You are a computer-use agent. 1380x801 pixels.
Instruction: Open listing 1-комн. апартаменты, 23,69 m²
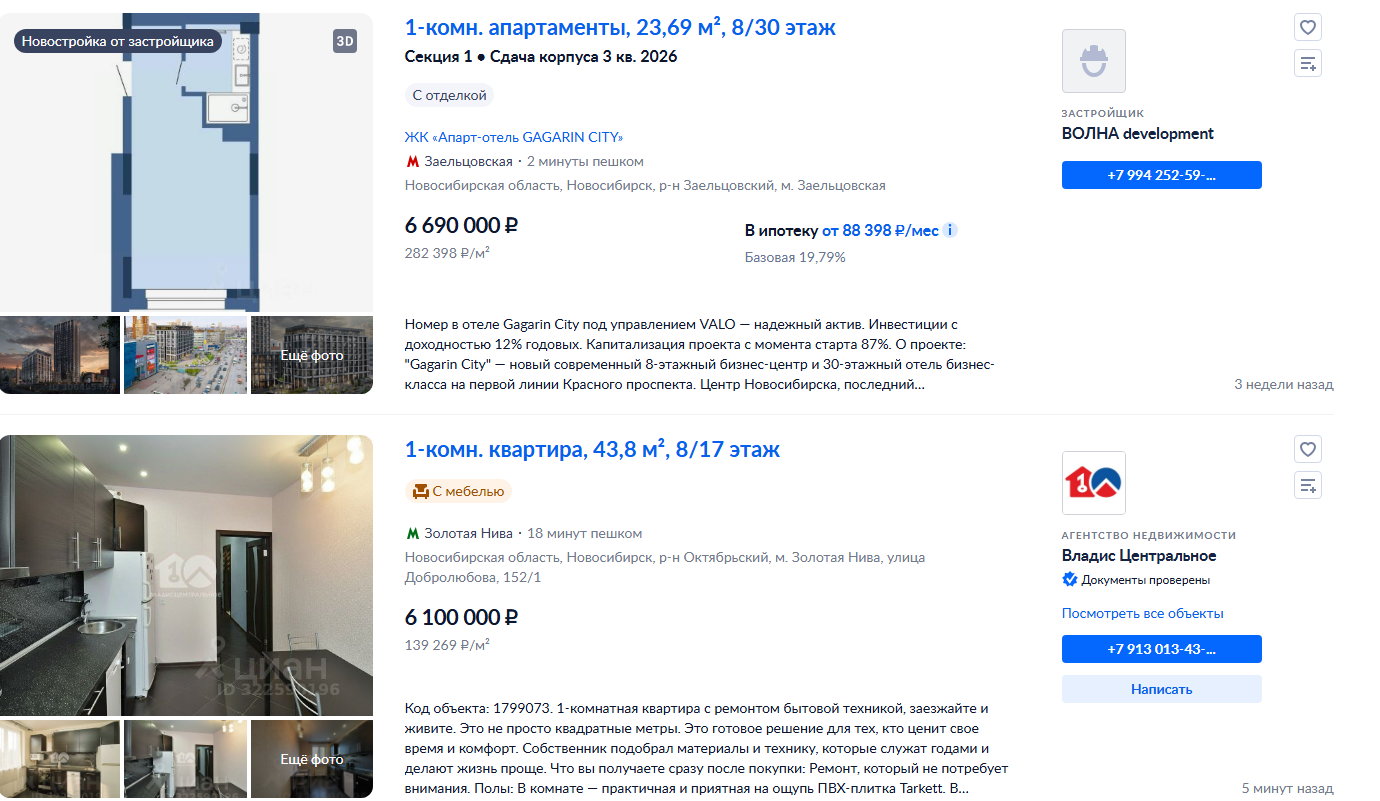point(620,28)
